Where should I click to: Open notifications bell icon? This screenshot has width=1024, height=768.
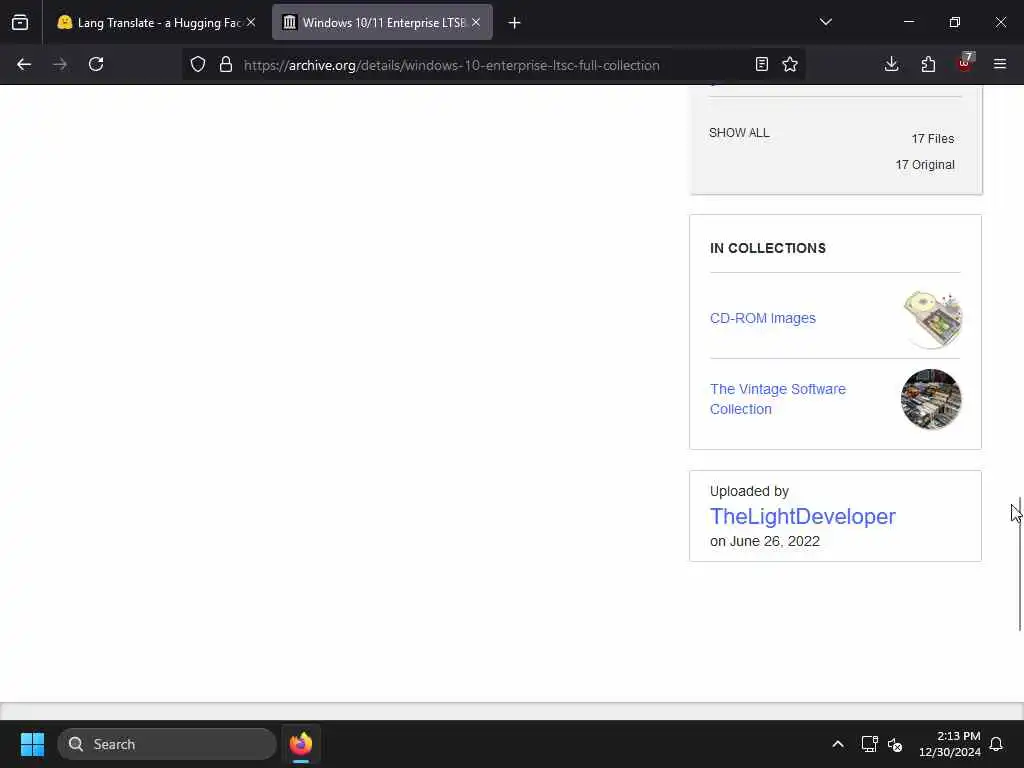[x=997, y=744]
